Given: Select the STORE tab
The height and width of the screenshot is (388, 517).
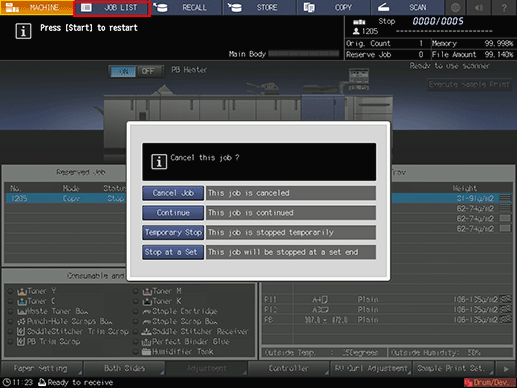Looking at the screenshot, I should 260,7.
